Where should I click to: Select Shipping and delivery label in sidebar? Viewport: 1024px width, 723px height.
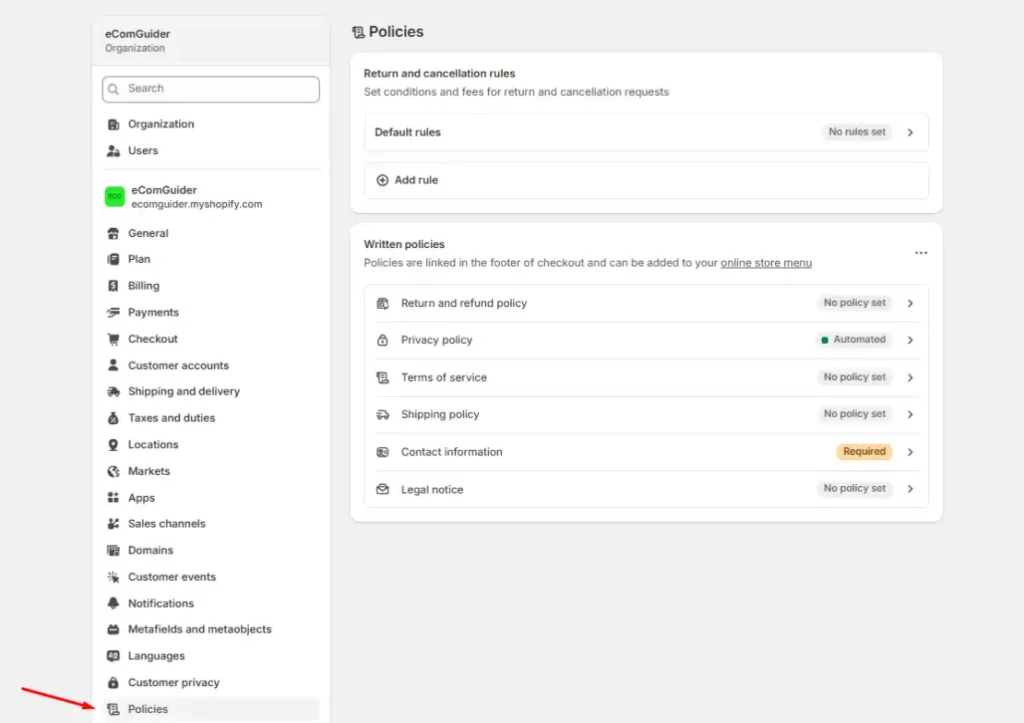tap(184, 392)
